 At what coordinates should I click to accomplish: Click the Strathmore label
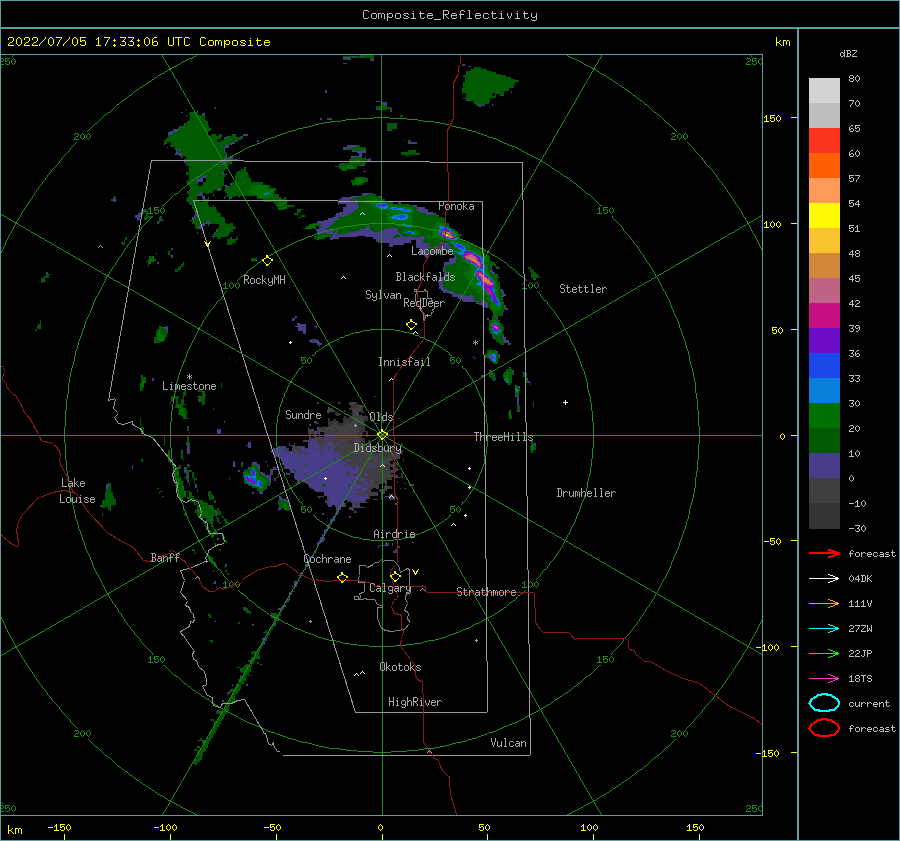pyautogui.click(x=486, y=592)
